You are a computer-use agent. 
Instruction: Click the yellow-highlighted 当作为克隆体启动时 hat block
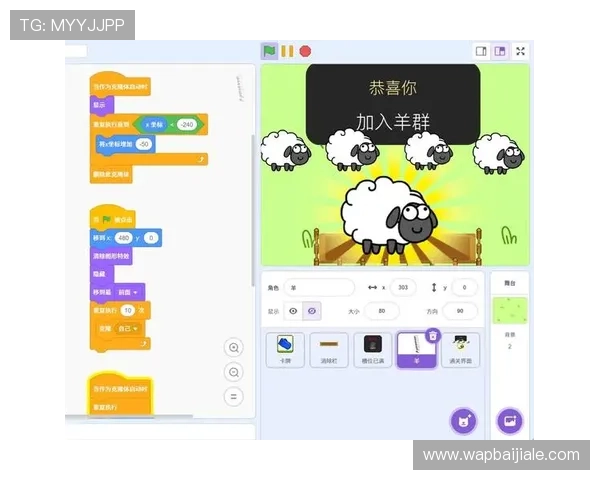tap(120, 385)
